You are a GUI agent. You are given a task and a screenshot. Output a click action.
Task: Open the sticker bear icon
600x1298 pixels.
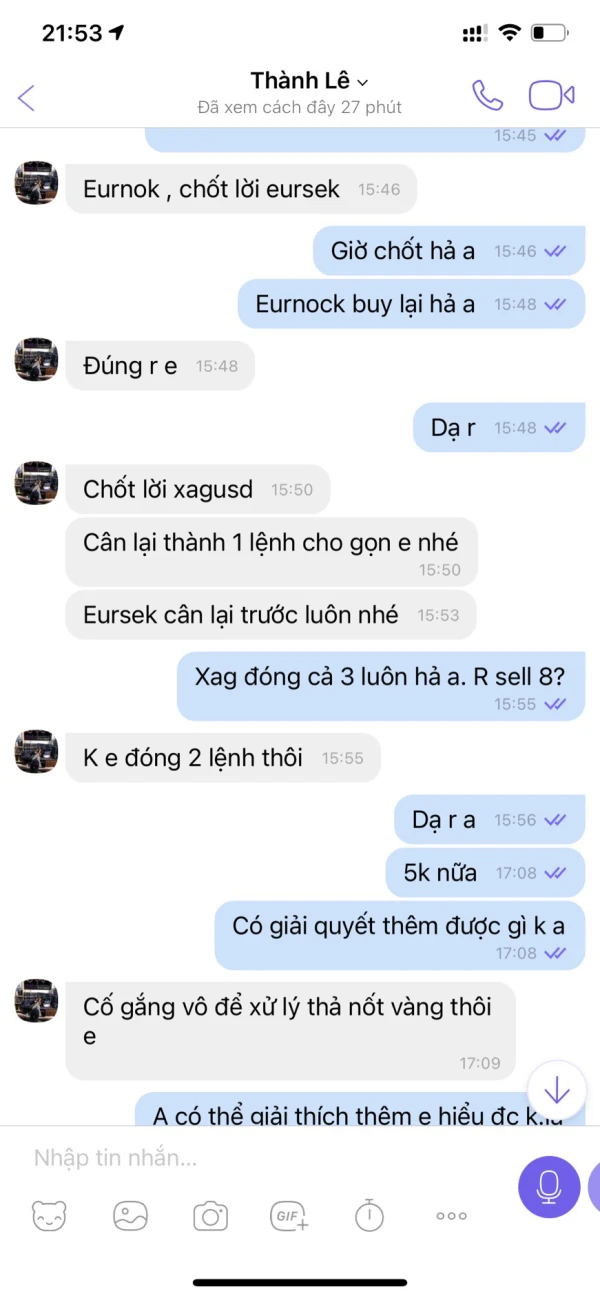pyautogui.click(x=49, y=1215)
